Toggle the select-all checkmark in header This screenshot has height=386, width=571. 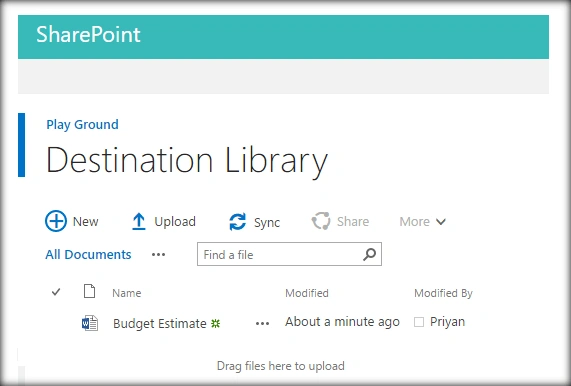pos(56,292)
